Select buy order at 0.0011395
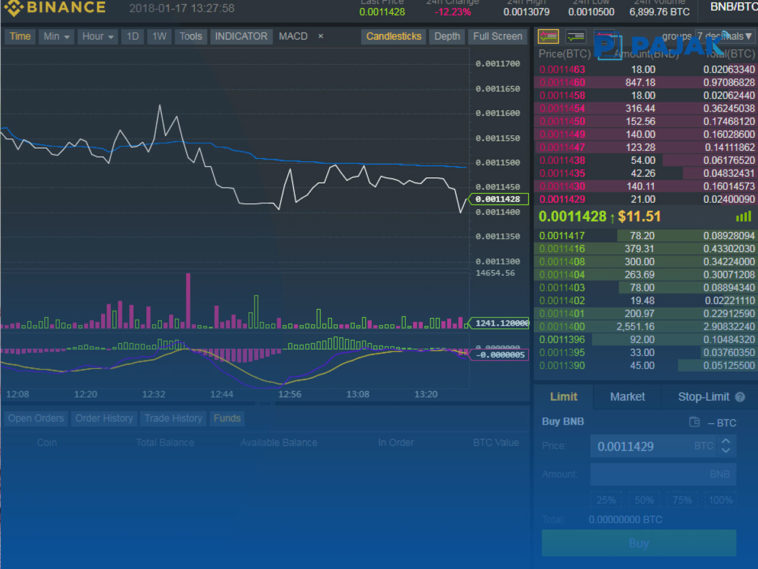The height and width of the screenshot is (569, 758). pyautogui.click(x=646, y=353)
